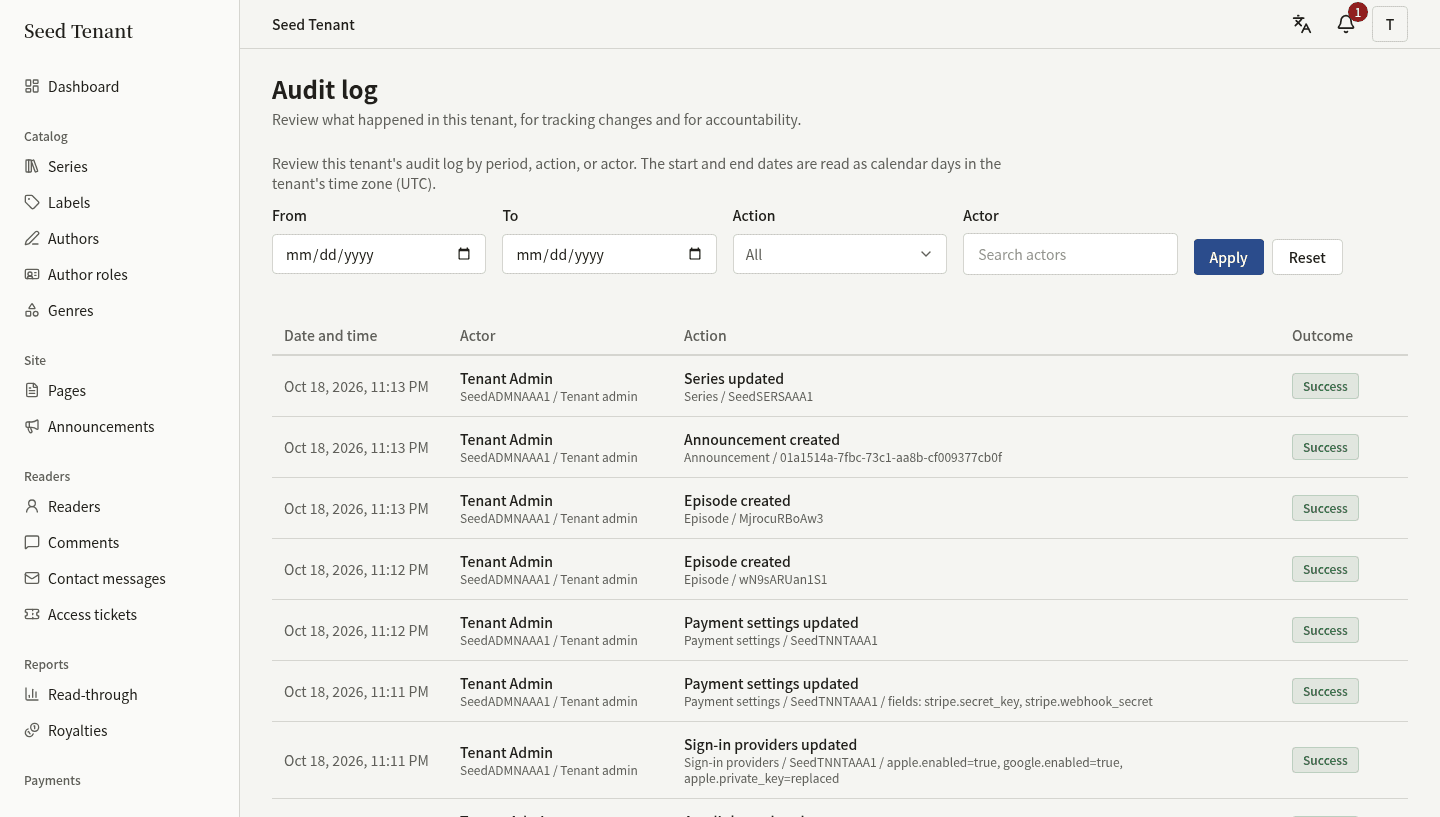Select the Sign-in providers updated entry

840,760
